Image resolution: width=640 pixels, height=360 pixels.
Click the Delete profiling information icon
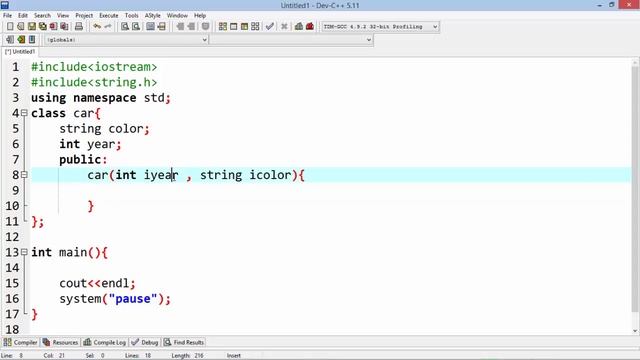(310, 27)
